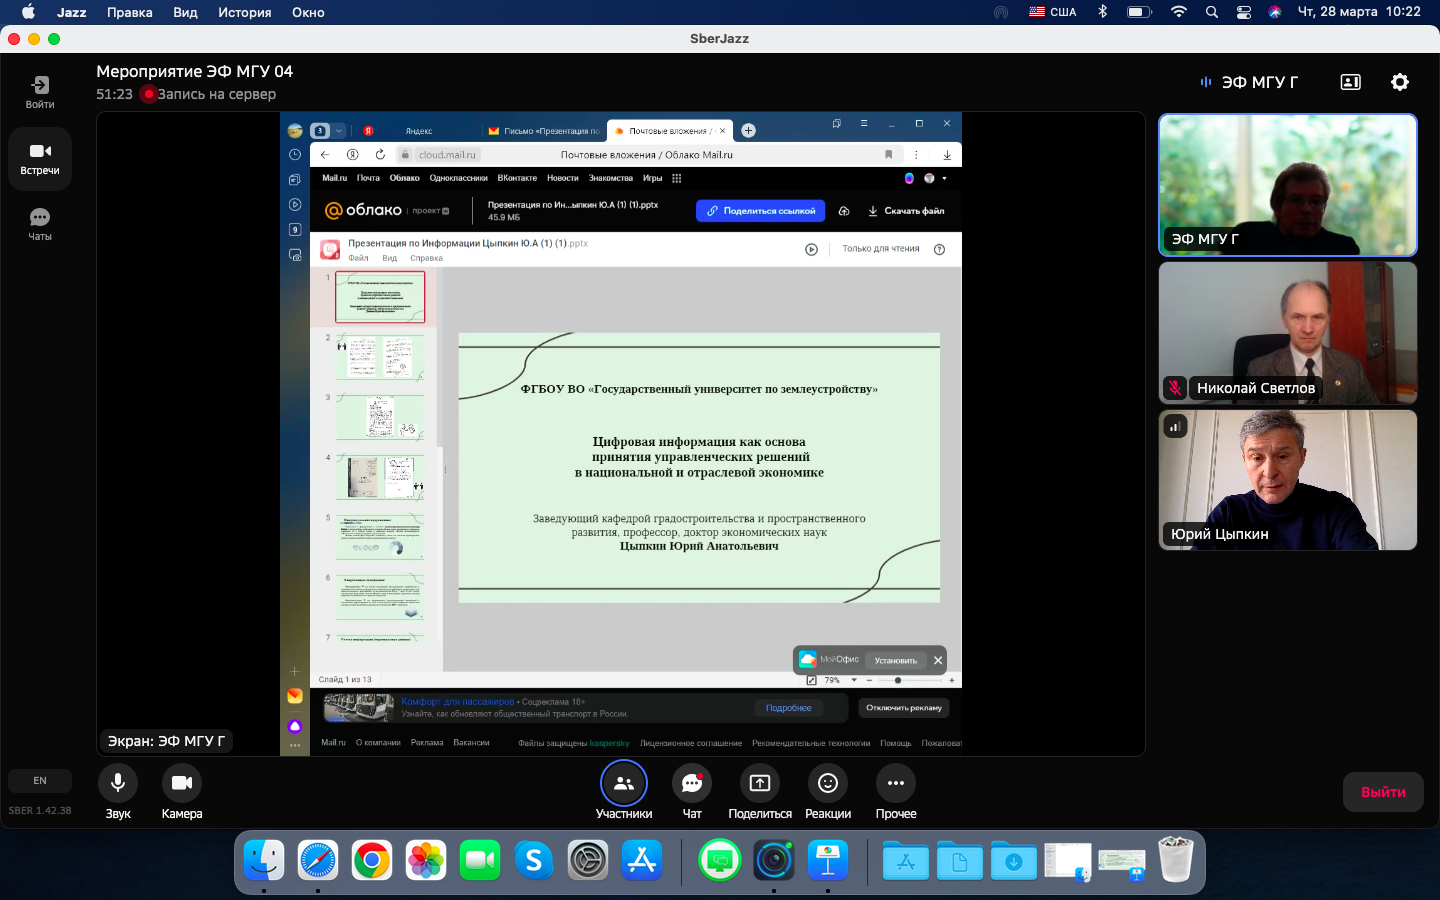Image resolution: width=1440 pixels, height=900 pixels.
Task: Open Google Chrome from the Dock
Action: tap(372, 860)
